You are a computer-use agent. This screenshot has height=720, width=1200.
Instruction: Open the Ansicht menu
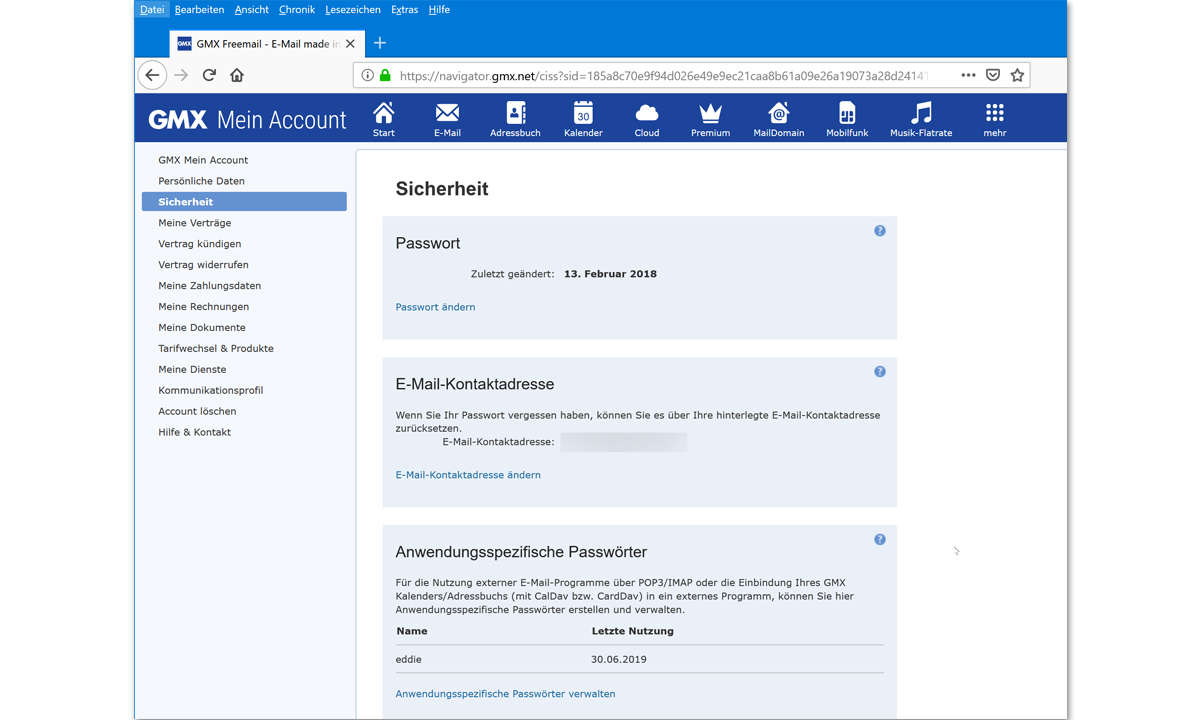[252, 10]
